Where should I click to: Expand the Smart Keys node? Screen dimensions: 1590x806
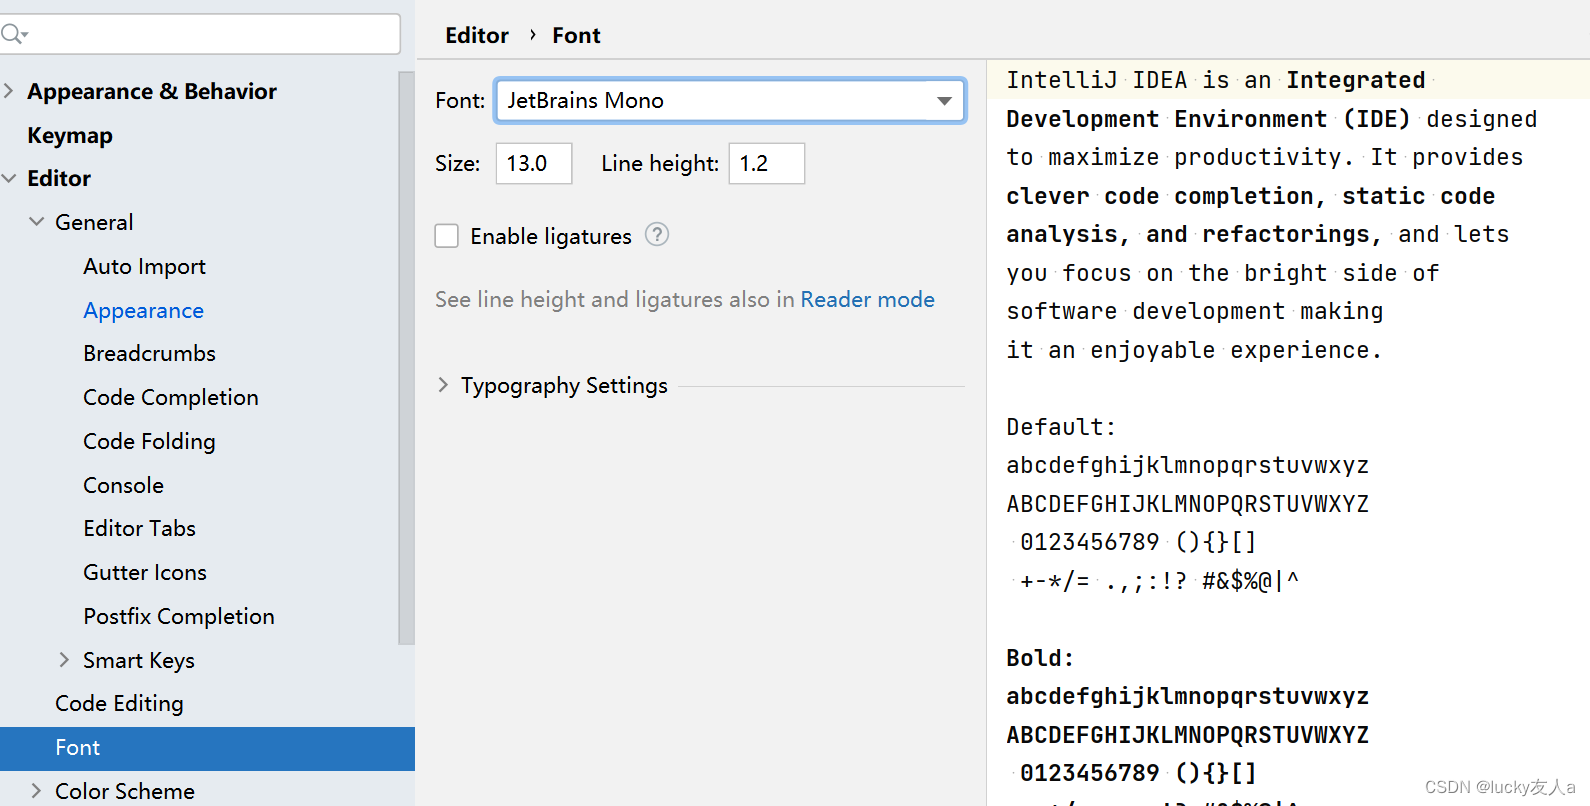(x=64, y=660)
